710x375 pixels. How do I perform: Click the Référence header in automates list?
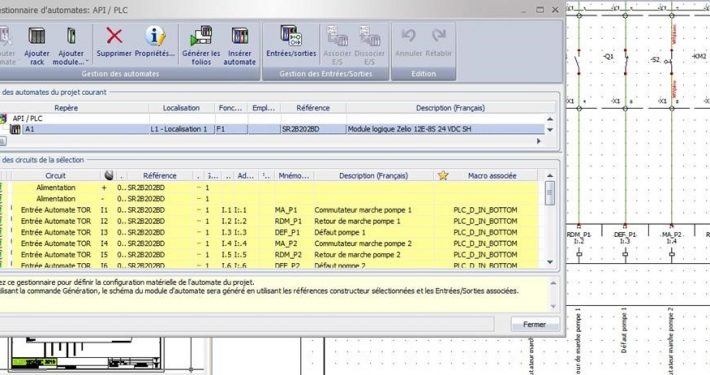313,108
